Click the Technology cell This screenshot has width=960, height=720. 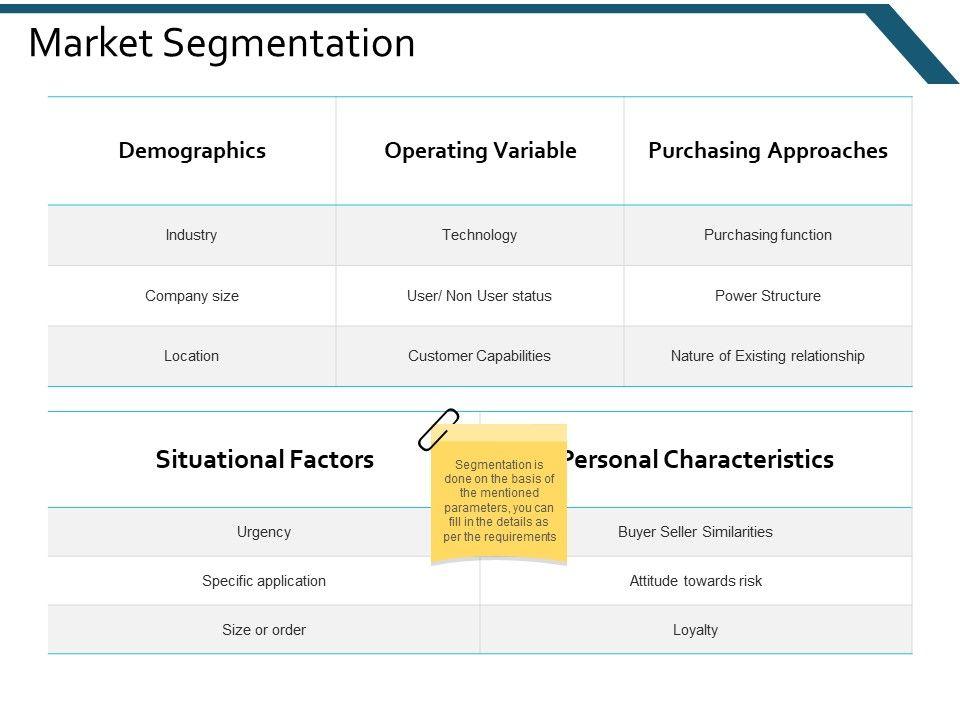pyautogui.click(x=480, y=235)
